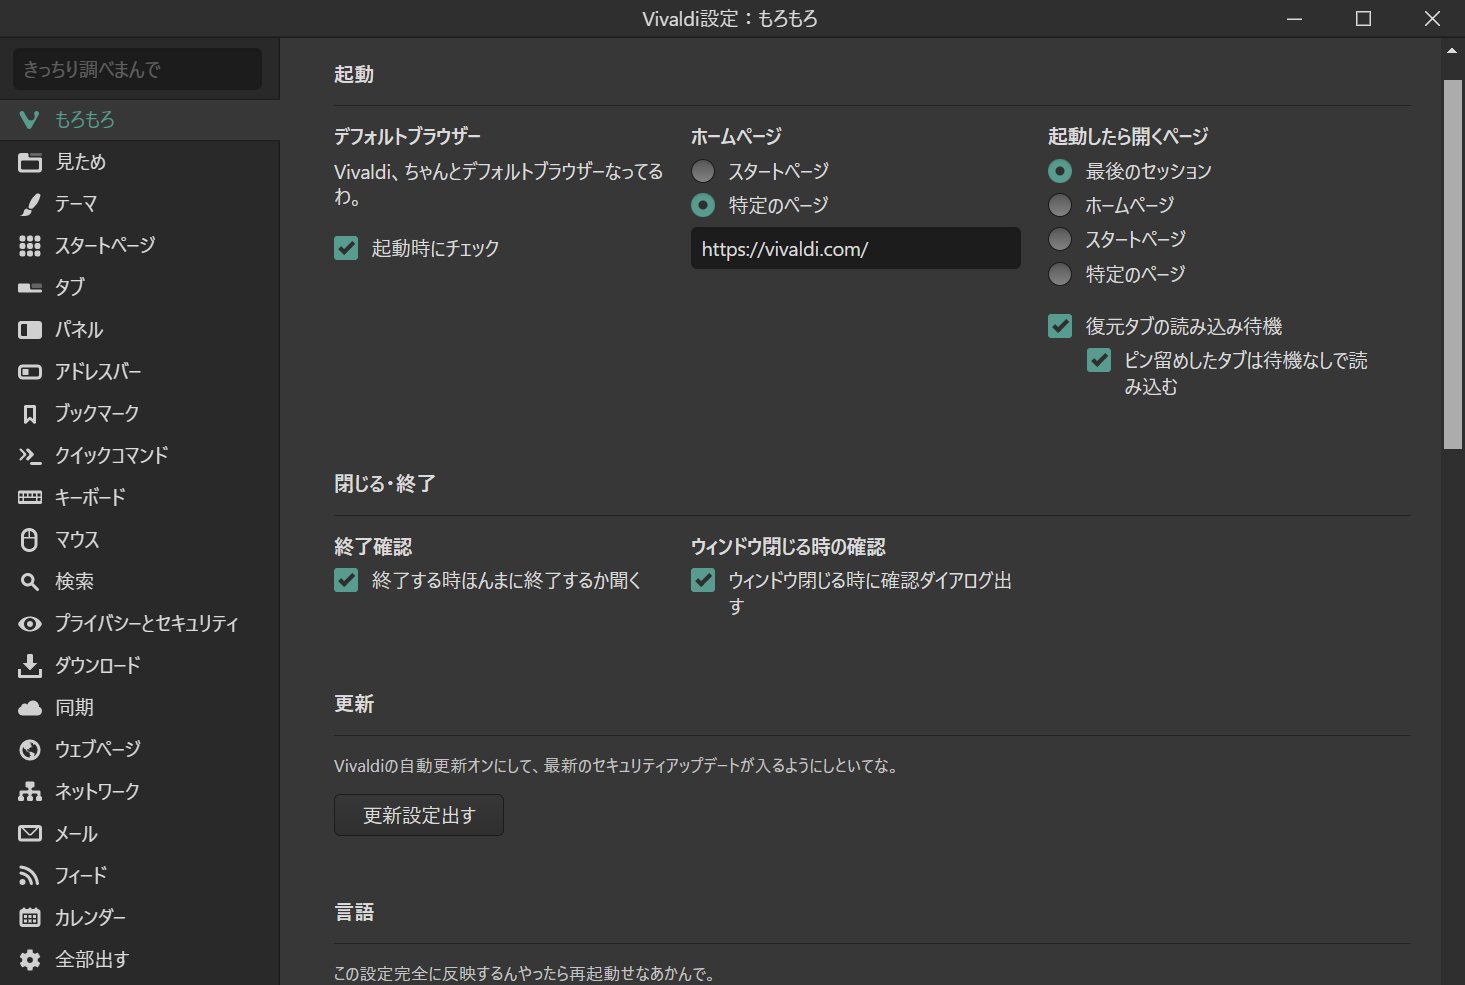Click the RSS icon for フィード
Image resolution: width=1465 pixels, height=985 pixels.
[30, 876]
